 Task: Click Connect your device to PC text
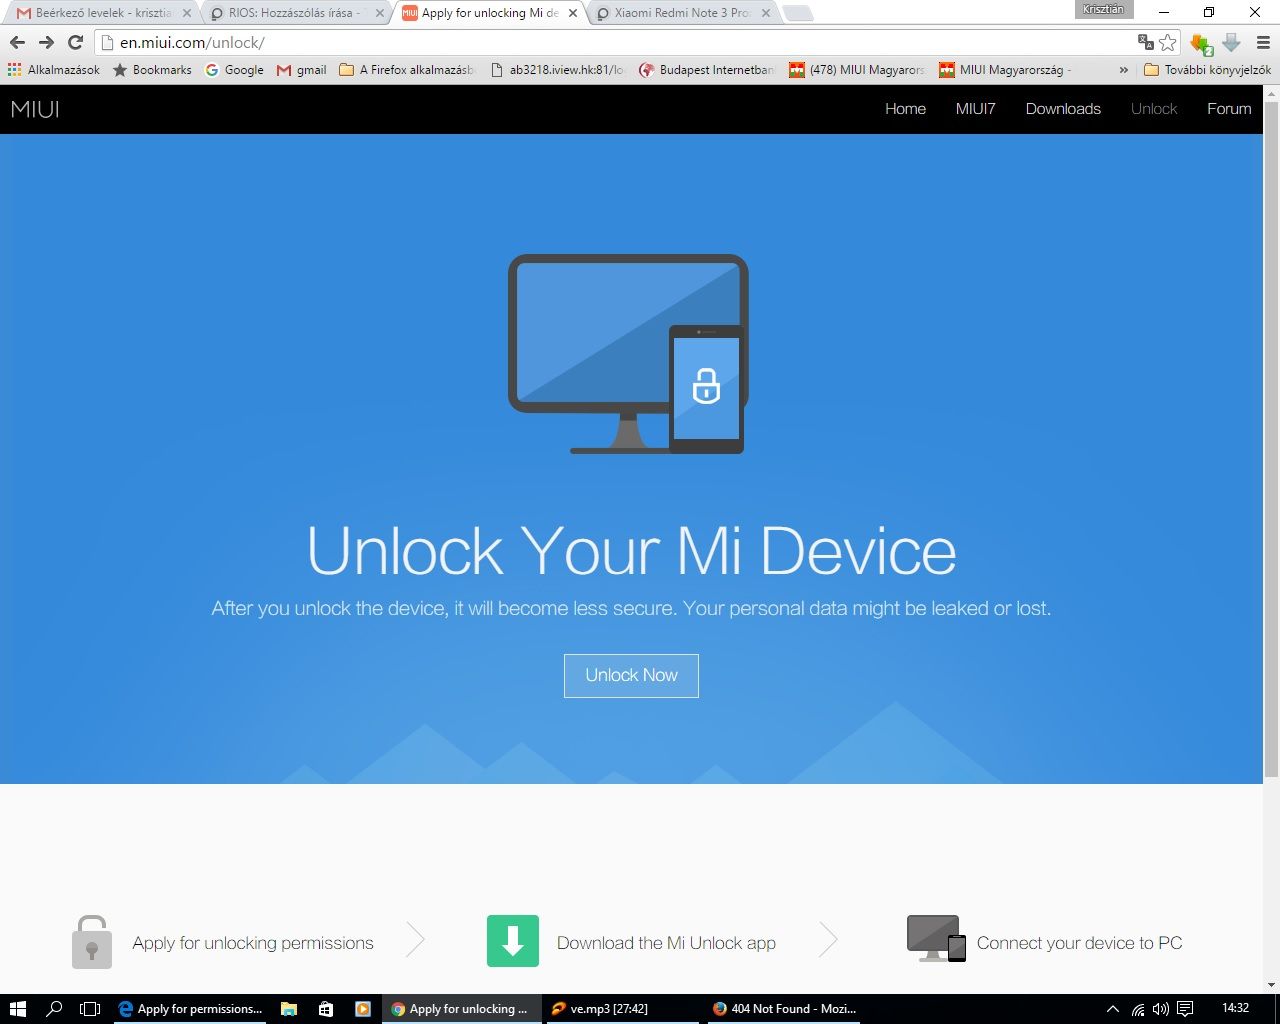click(1079, 943)
